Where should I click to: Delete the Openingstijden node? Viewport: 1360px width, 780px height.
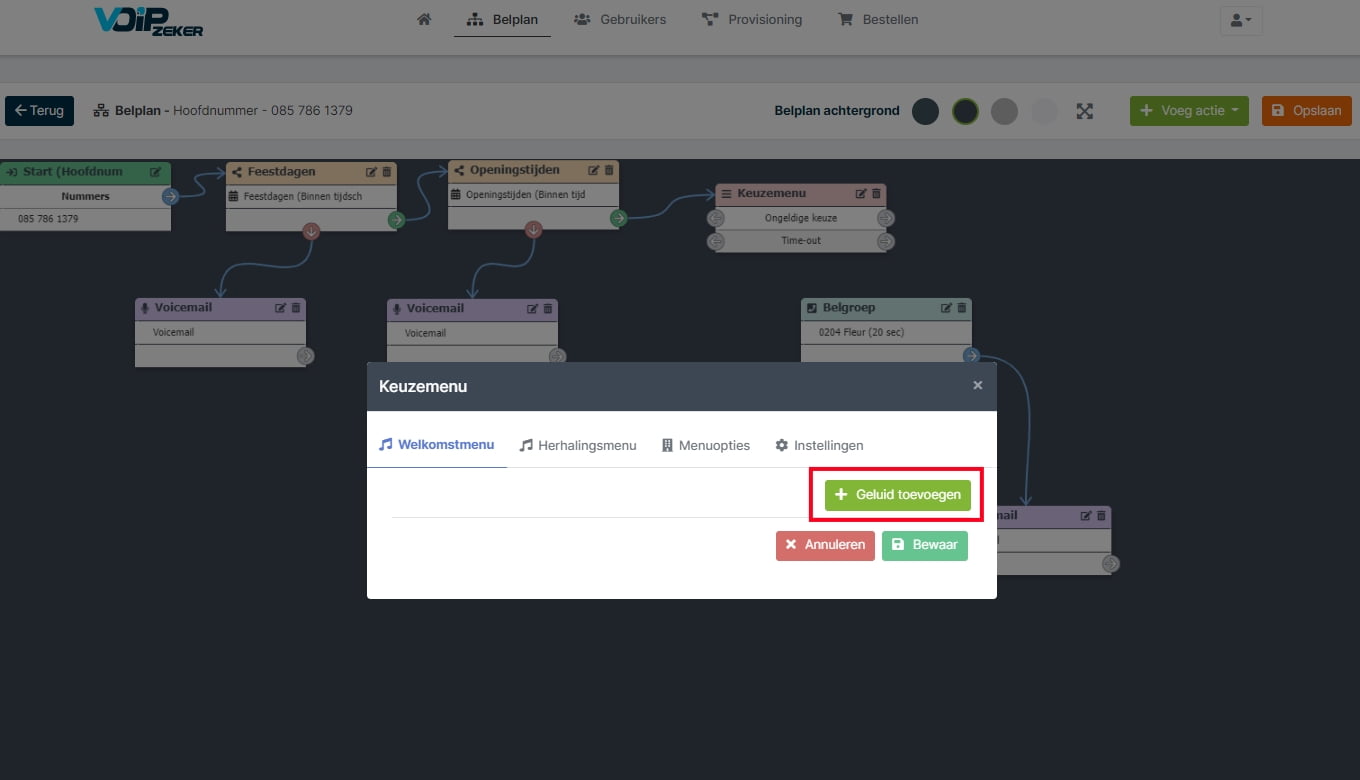coord(609,171)
